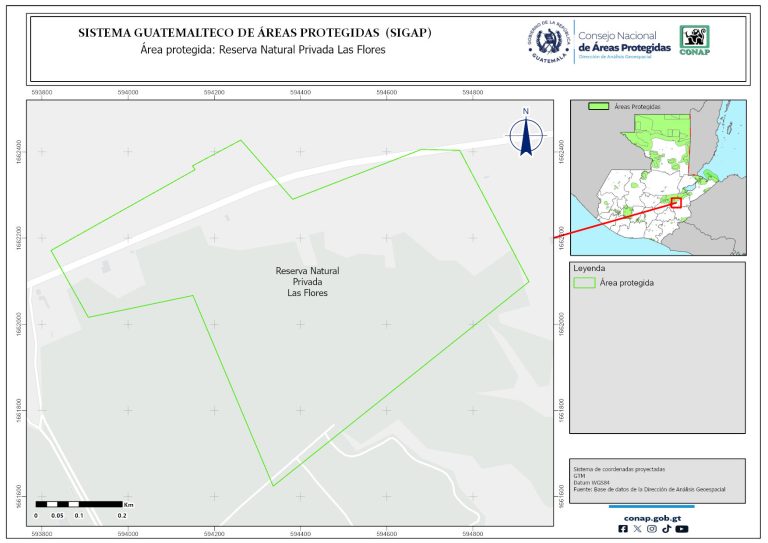The width and height of the screenshot is (768, 543).
Task: Open the TikTok icon link
Action: pyautogui.click(x=666, y=529)
